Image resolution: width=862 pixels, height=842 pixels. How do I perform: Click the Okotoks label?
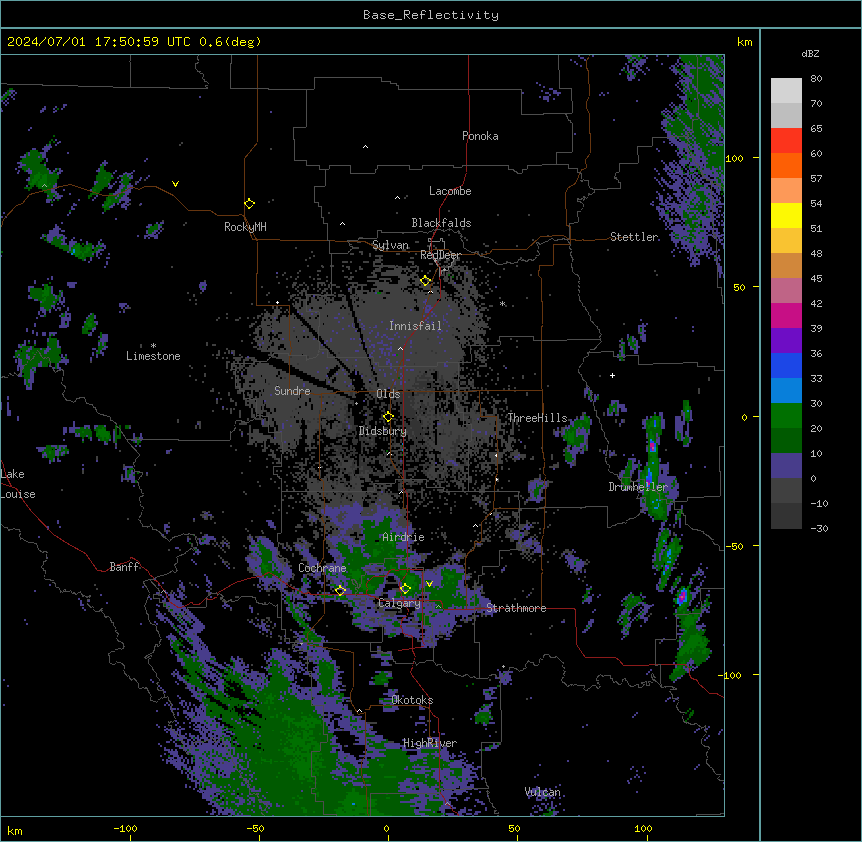412,700
